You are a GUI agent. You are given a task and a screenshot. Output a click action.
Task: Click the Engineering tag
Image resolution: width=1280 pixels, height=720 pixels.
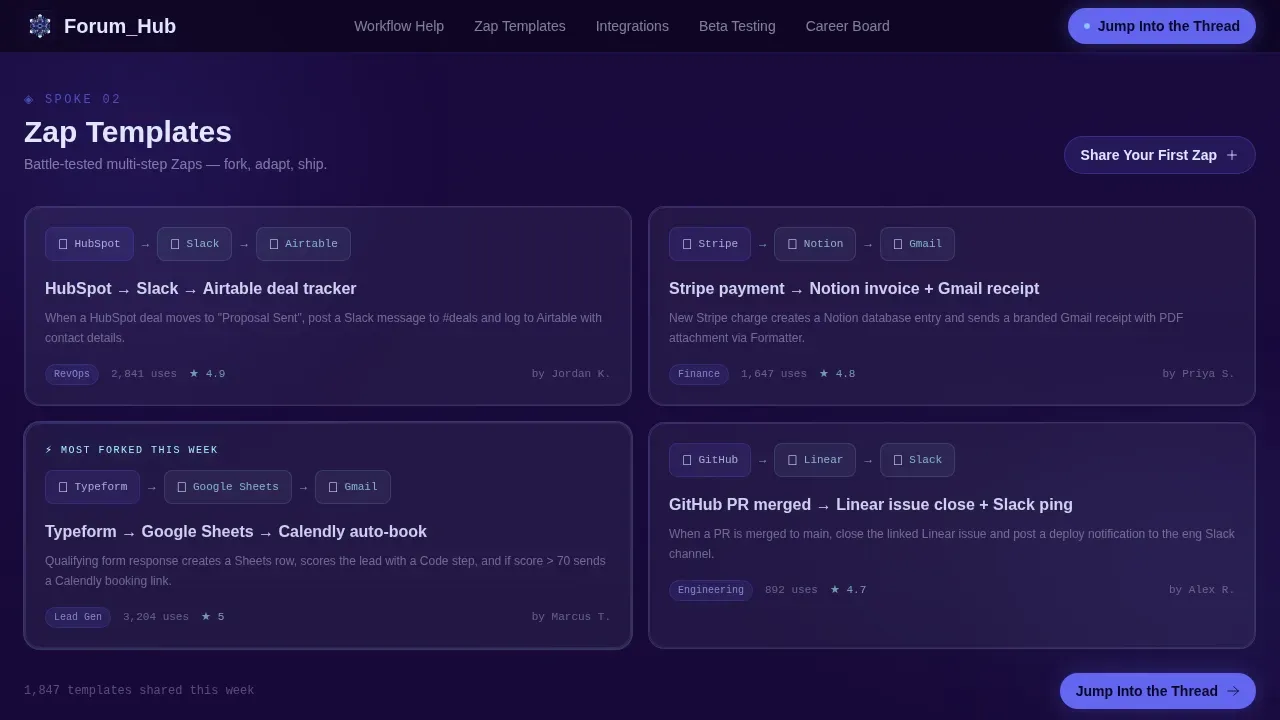(711, 590)
